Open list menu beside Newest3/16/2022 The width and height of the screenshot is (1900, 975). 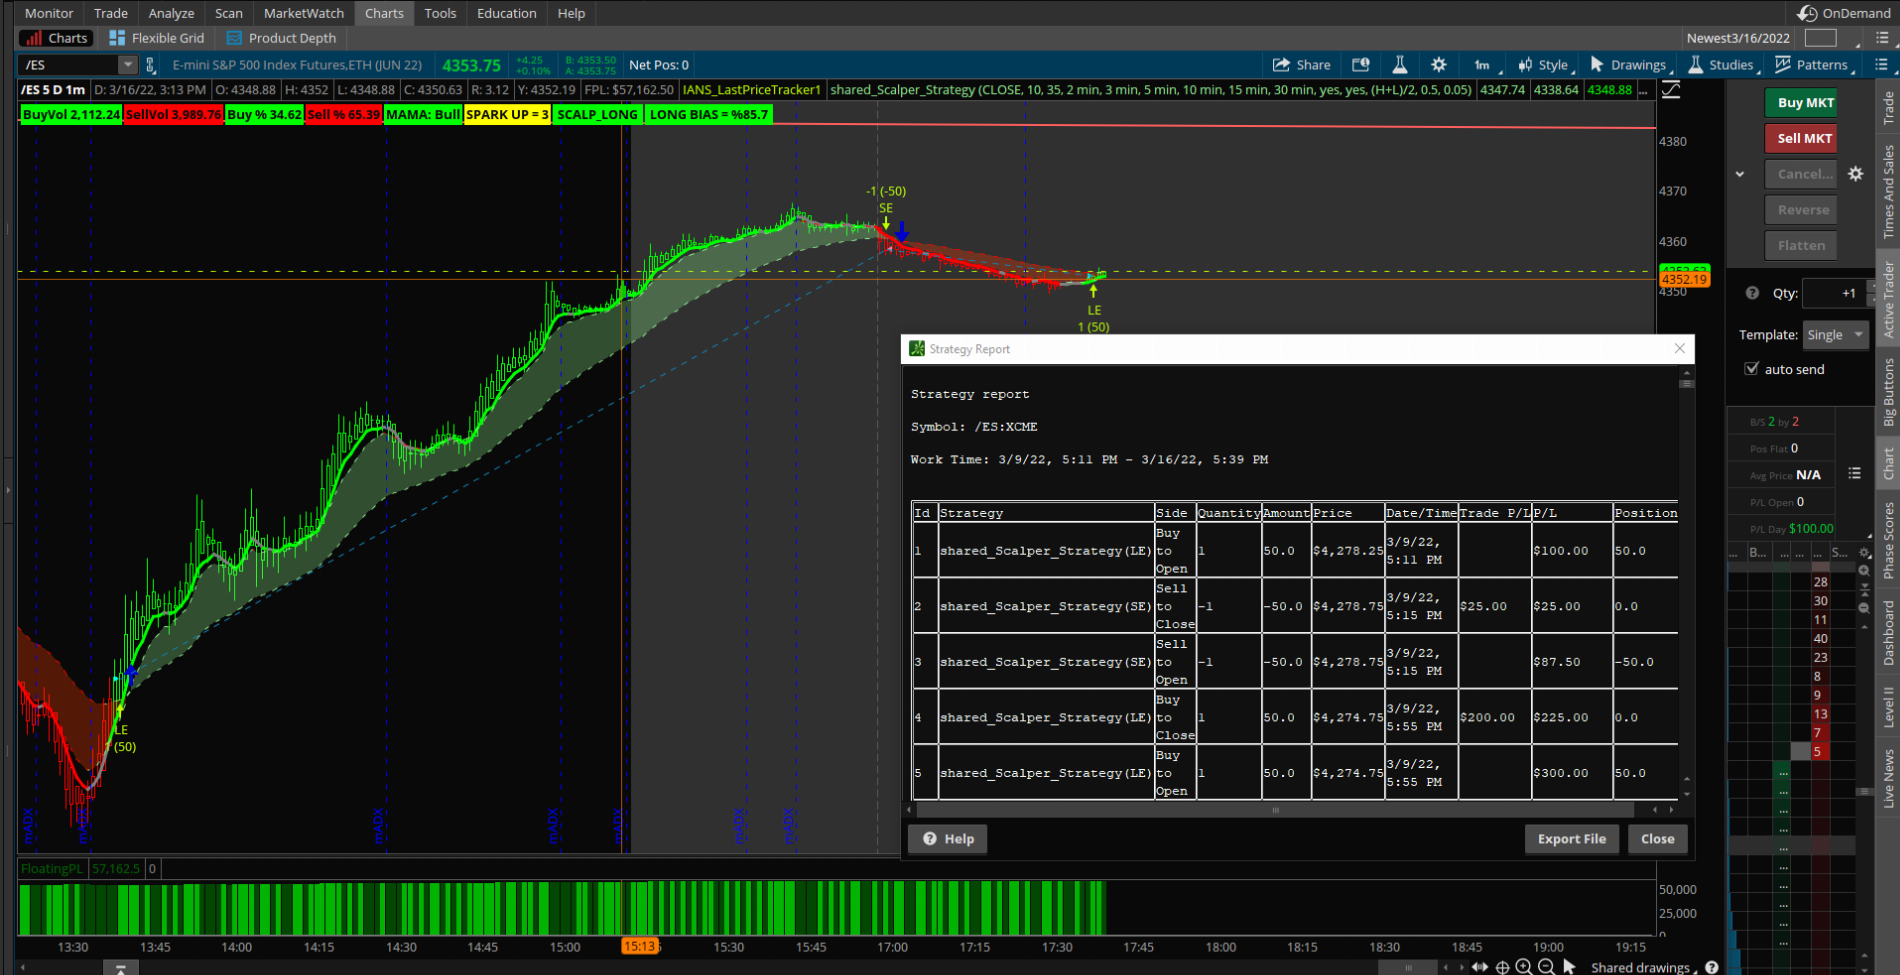point(1881,38)
